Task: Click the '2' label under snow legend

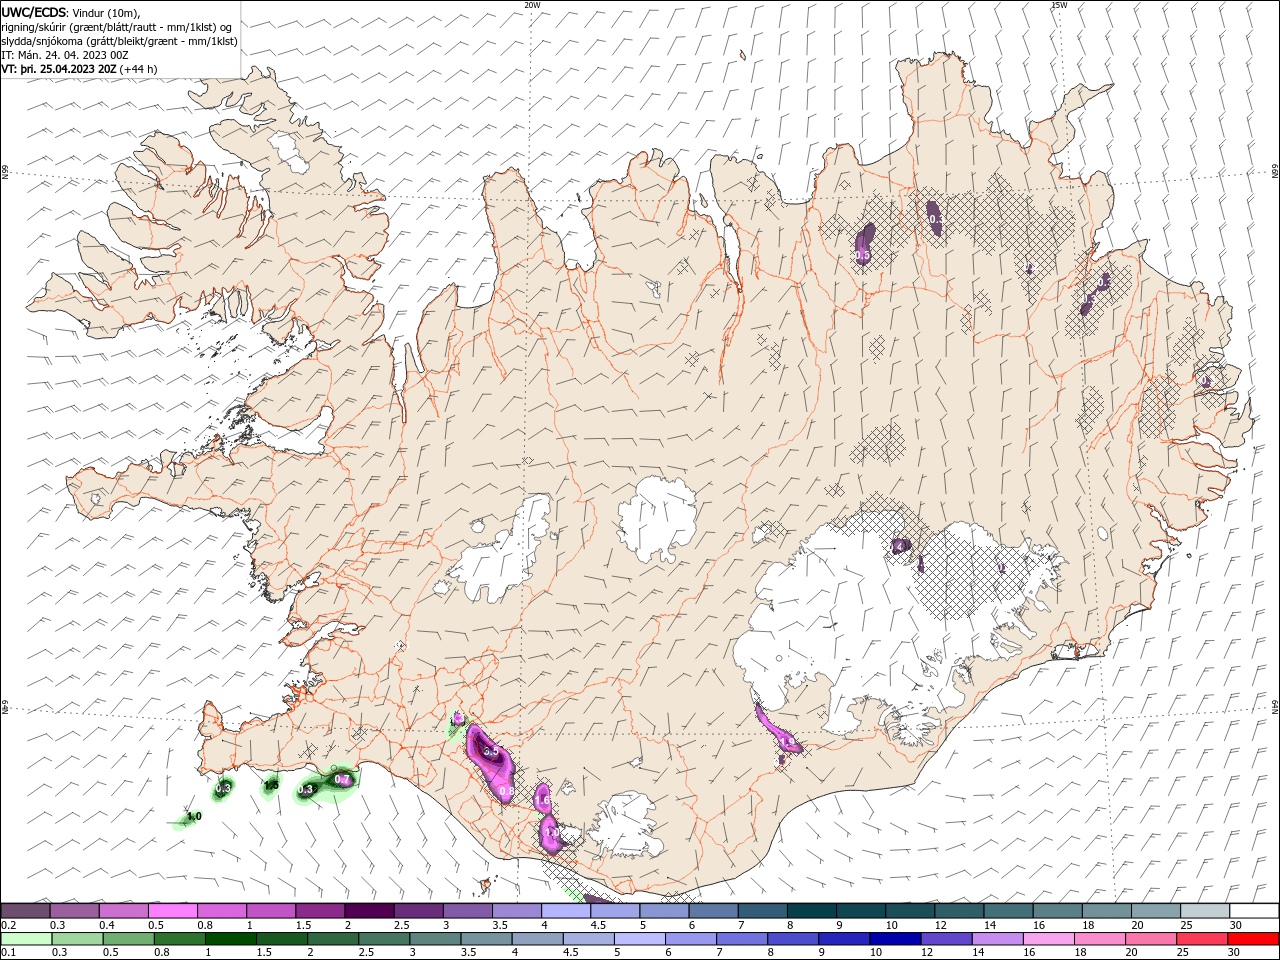Action: [x=348, y=925]
